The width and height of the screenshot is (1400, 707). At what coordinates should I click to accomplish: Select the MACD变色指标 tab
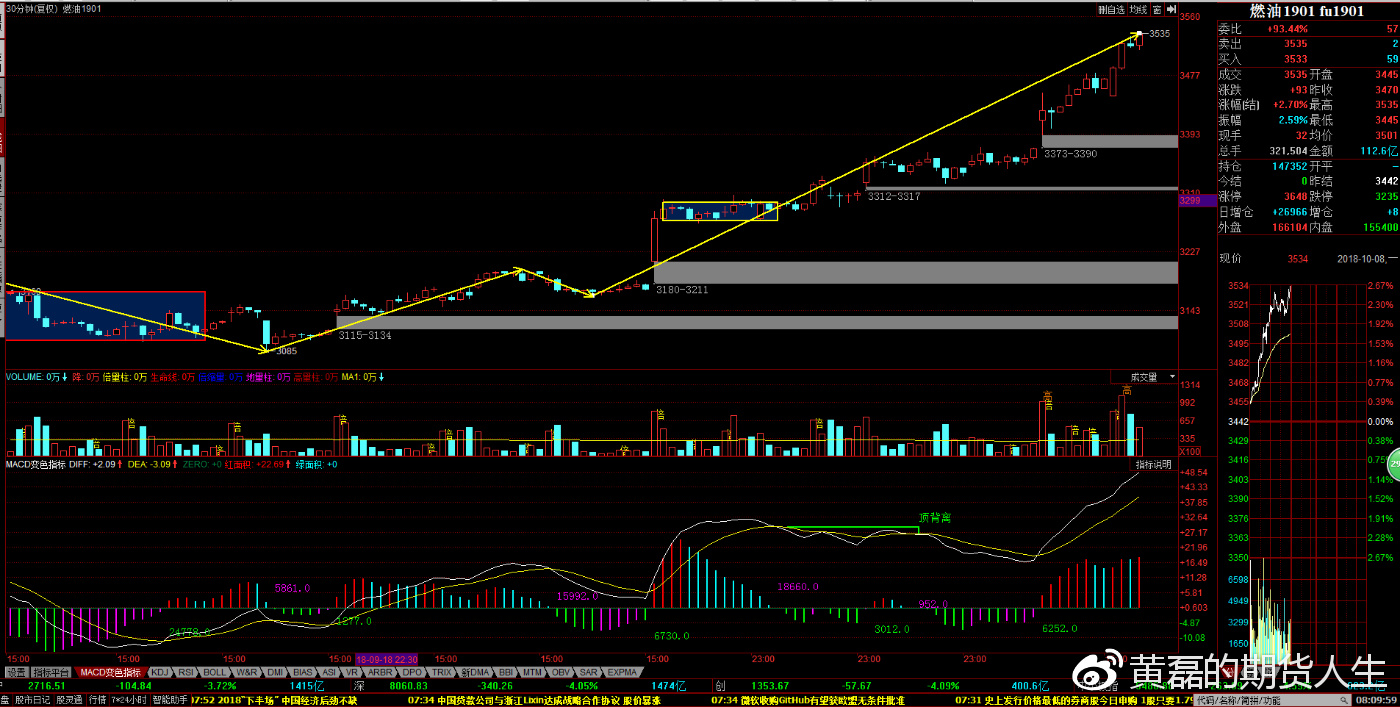110,672
